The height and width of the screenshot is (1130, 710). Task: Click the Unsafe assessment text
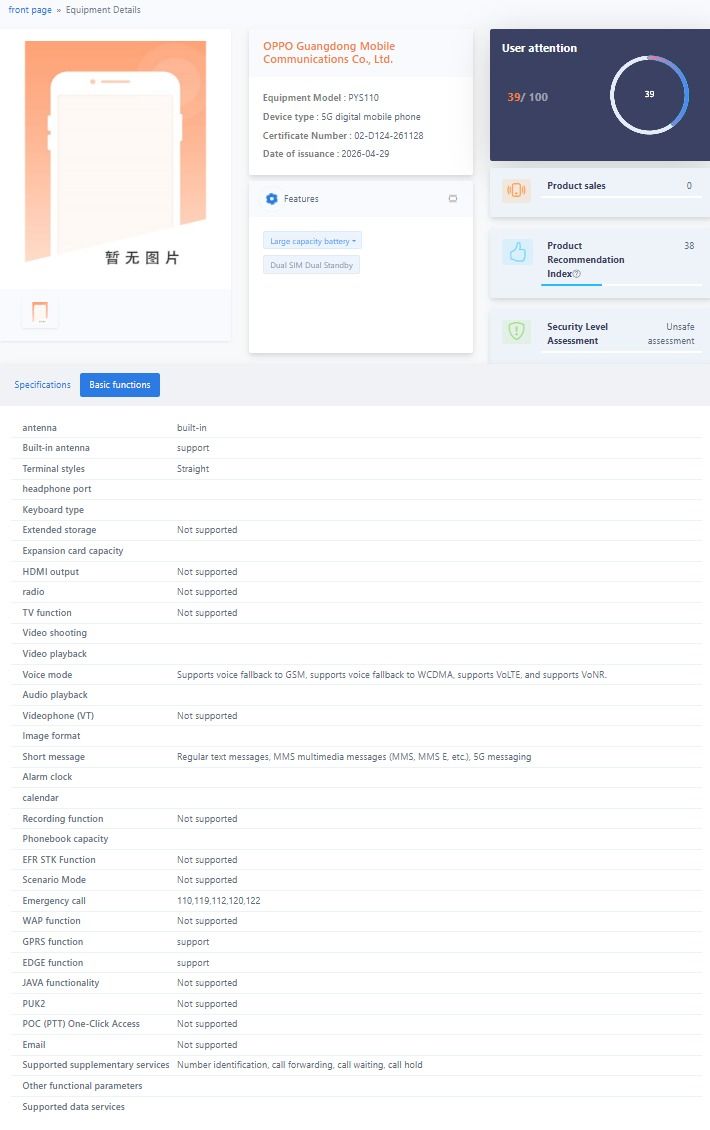(x=671, y=334)
